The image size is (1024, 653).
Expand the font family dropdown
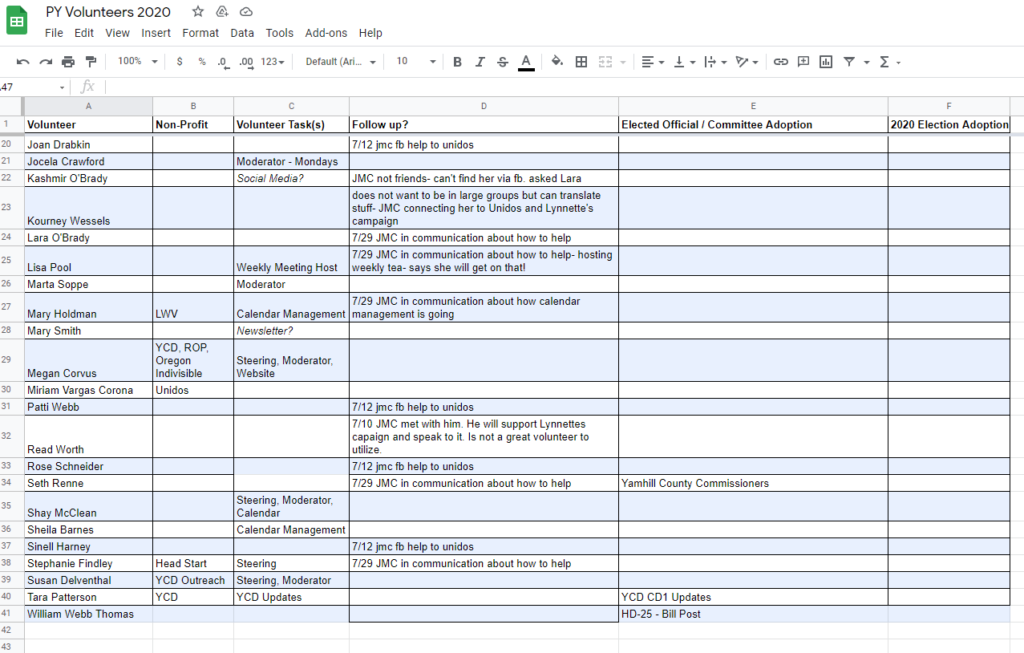341,62
